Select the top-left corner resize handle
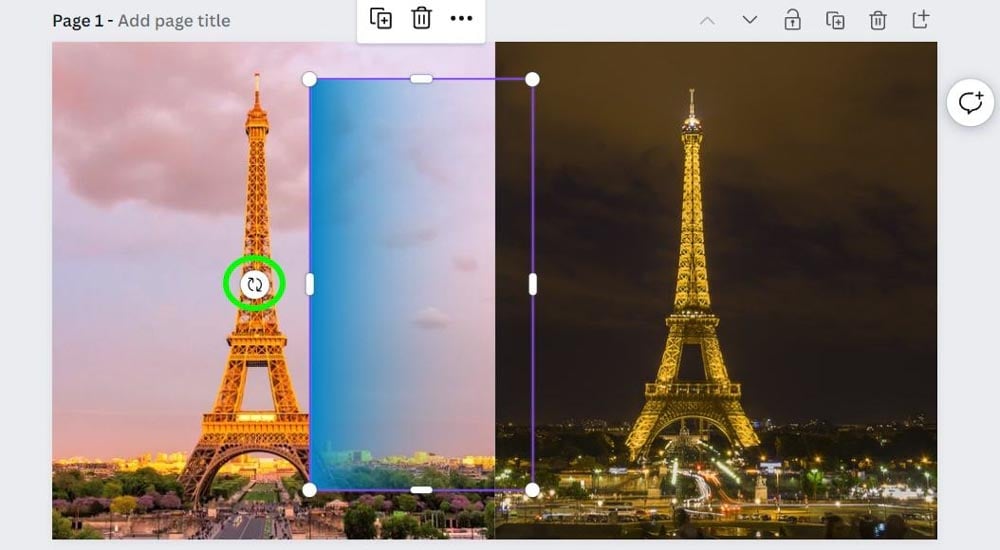1000x550 pixels. pos(309,79)
